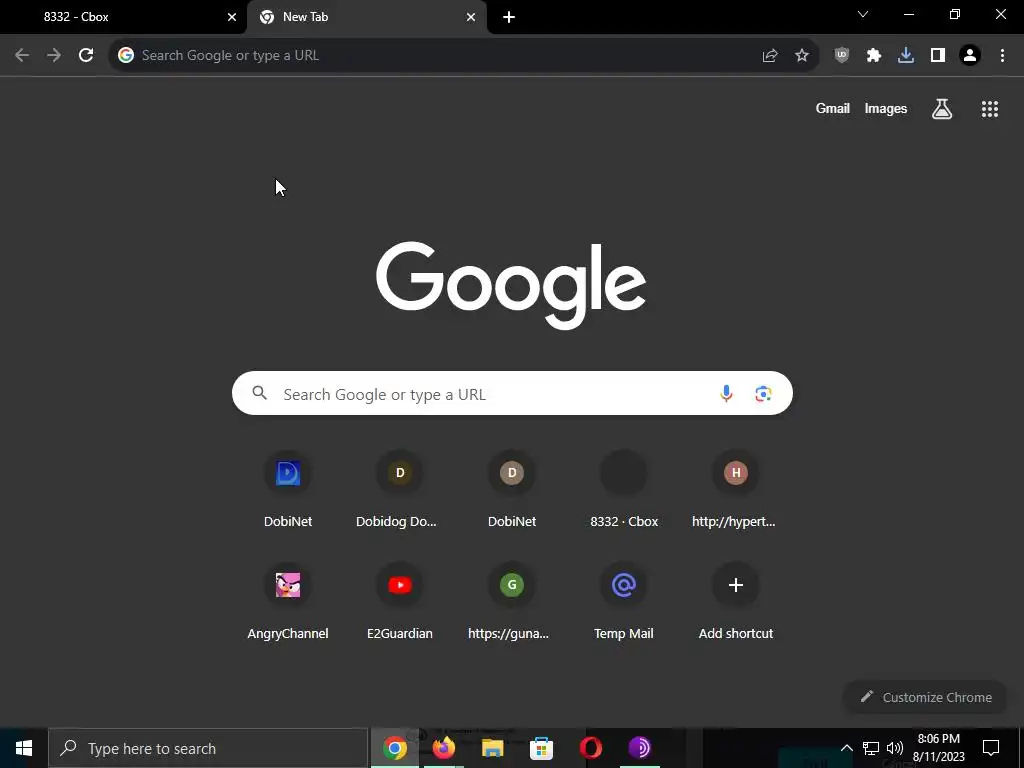Open the http://hypert... shortcut
This screenshot has height=768, width=1024.
coord(735,490)
